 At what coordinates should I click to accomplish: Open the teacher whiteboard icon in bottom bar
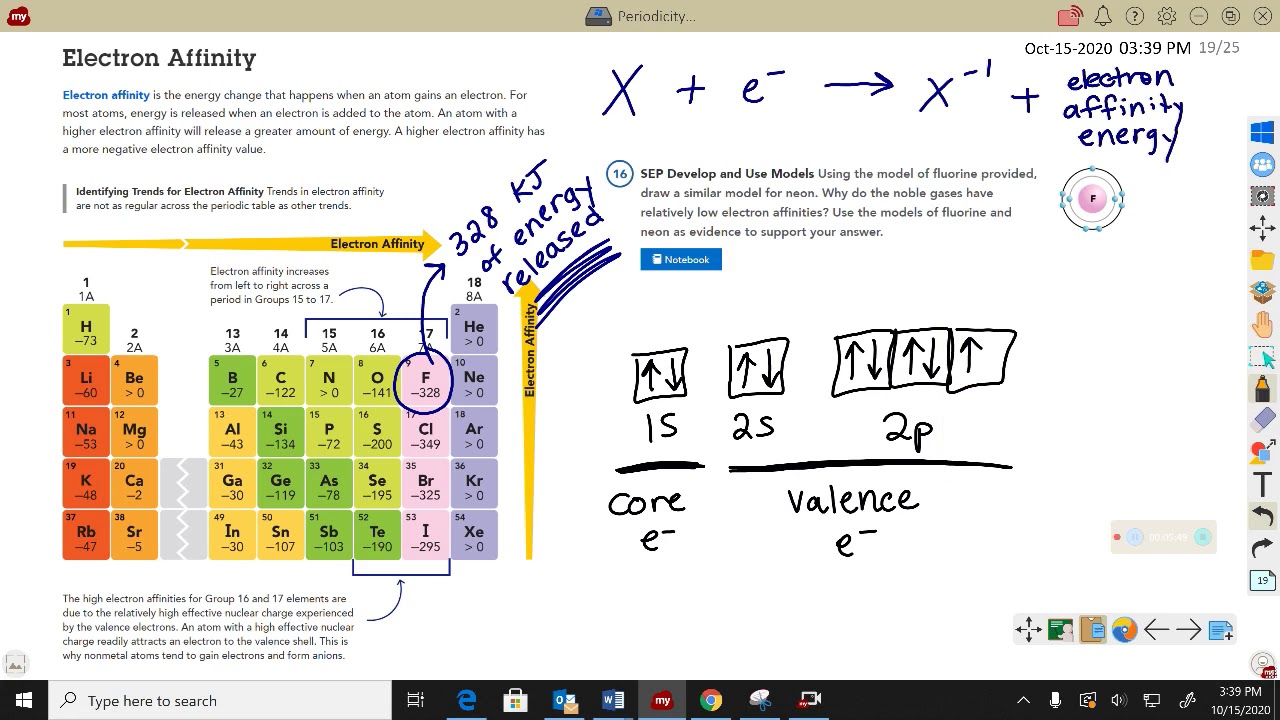click(1061, 629)
